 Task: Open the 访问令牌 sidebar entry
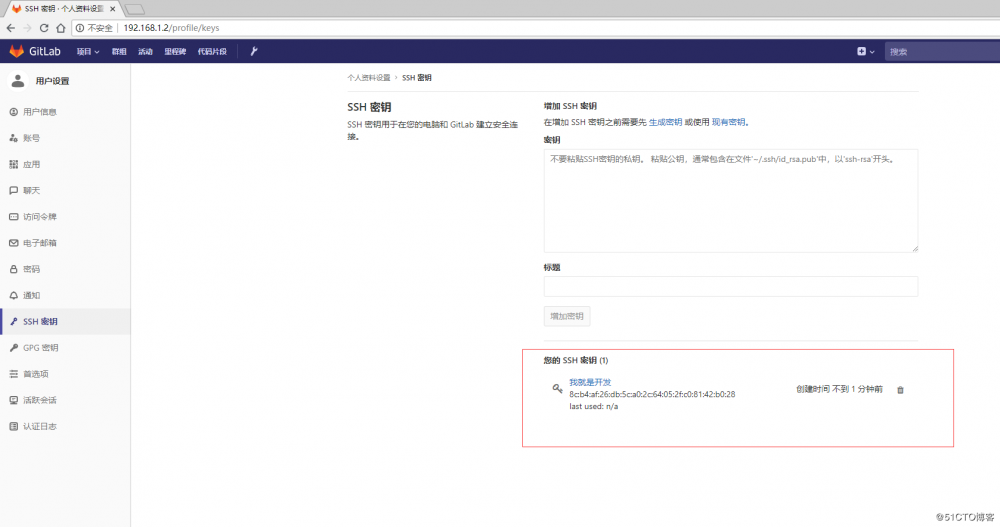pyautogui.click(x=65, y=217)
